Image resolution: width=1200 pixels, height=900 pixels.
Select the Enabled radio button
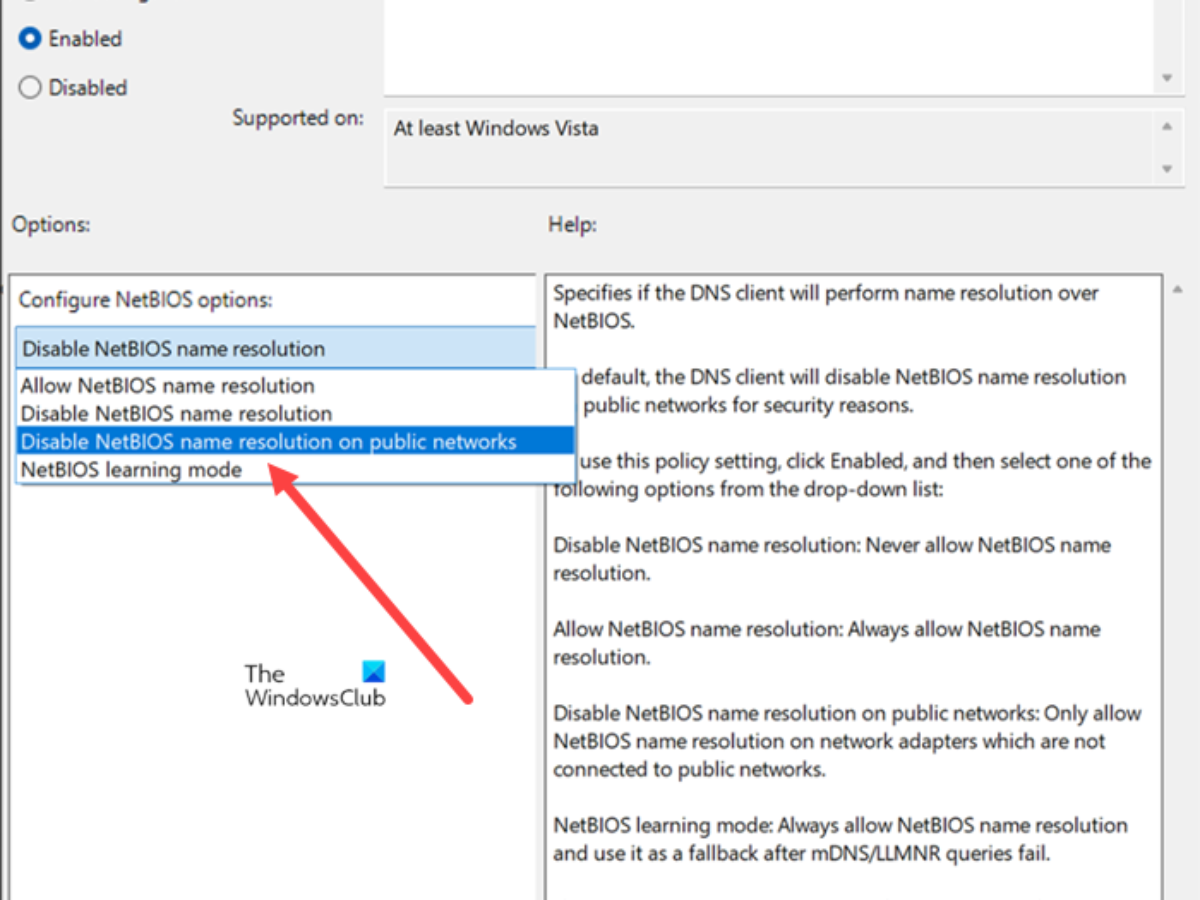click(31, 39)
